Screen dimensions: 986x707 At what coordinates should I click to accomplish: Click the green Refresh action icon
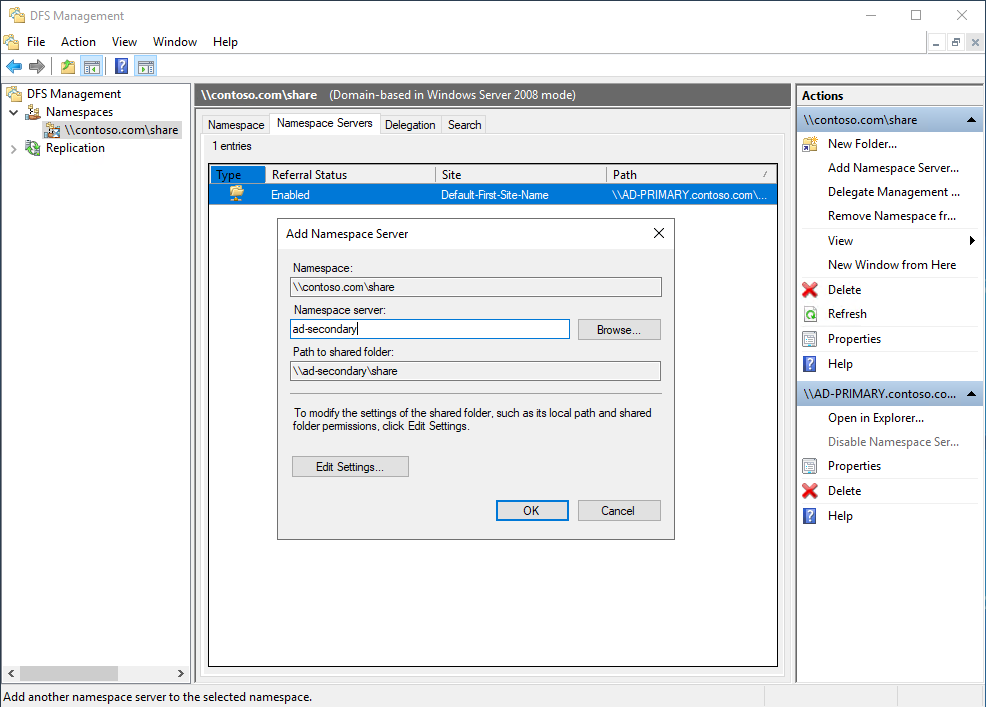(x=810, y=314)
